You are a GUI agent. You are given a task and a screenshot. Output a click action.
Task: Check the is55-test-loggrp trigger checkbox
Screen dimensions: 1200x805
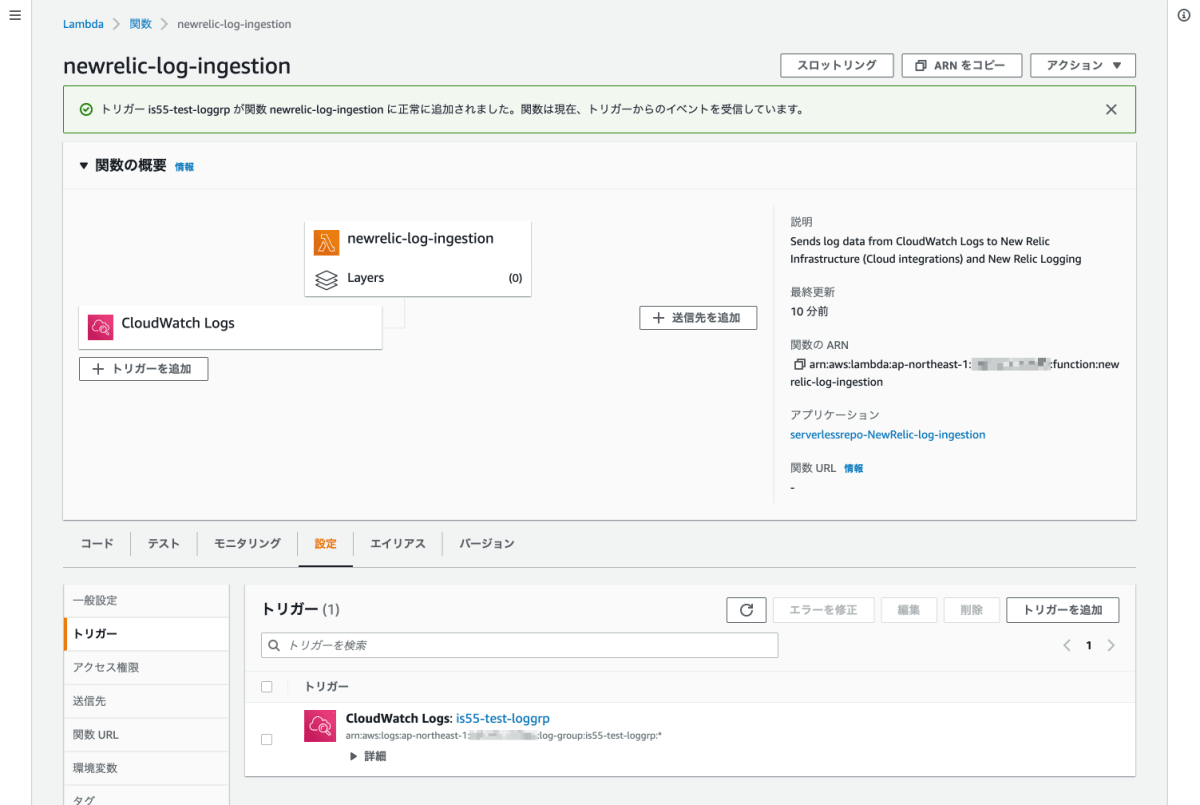point(266,739)
